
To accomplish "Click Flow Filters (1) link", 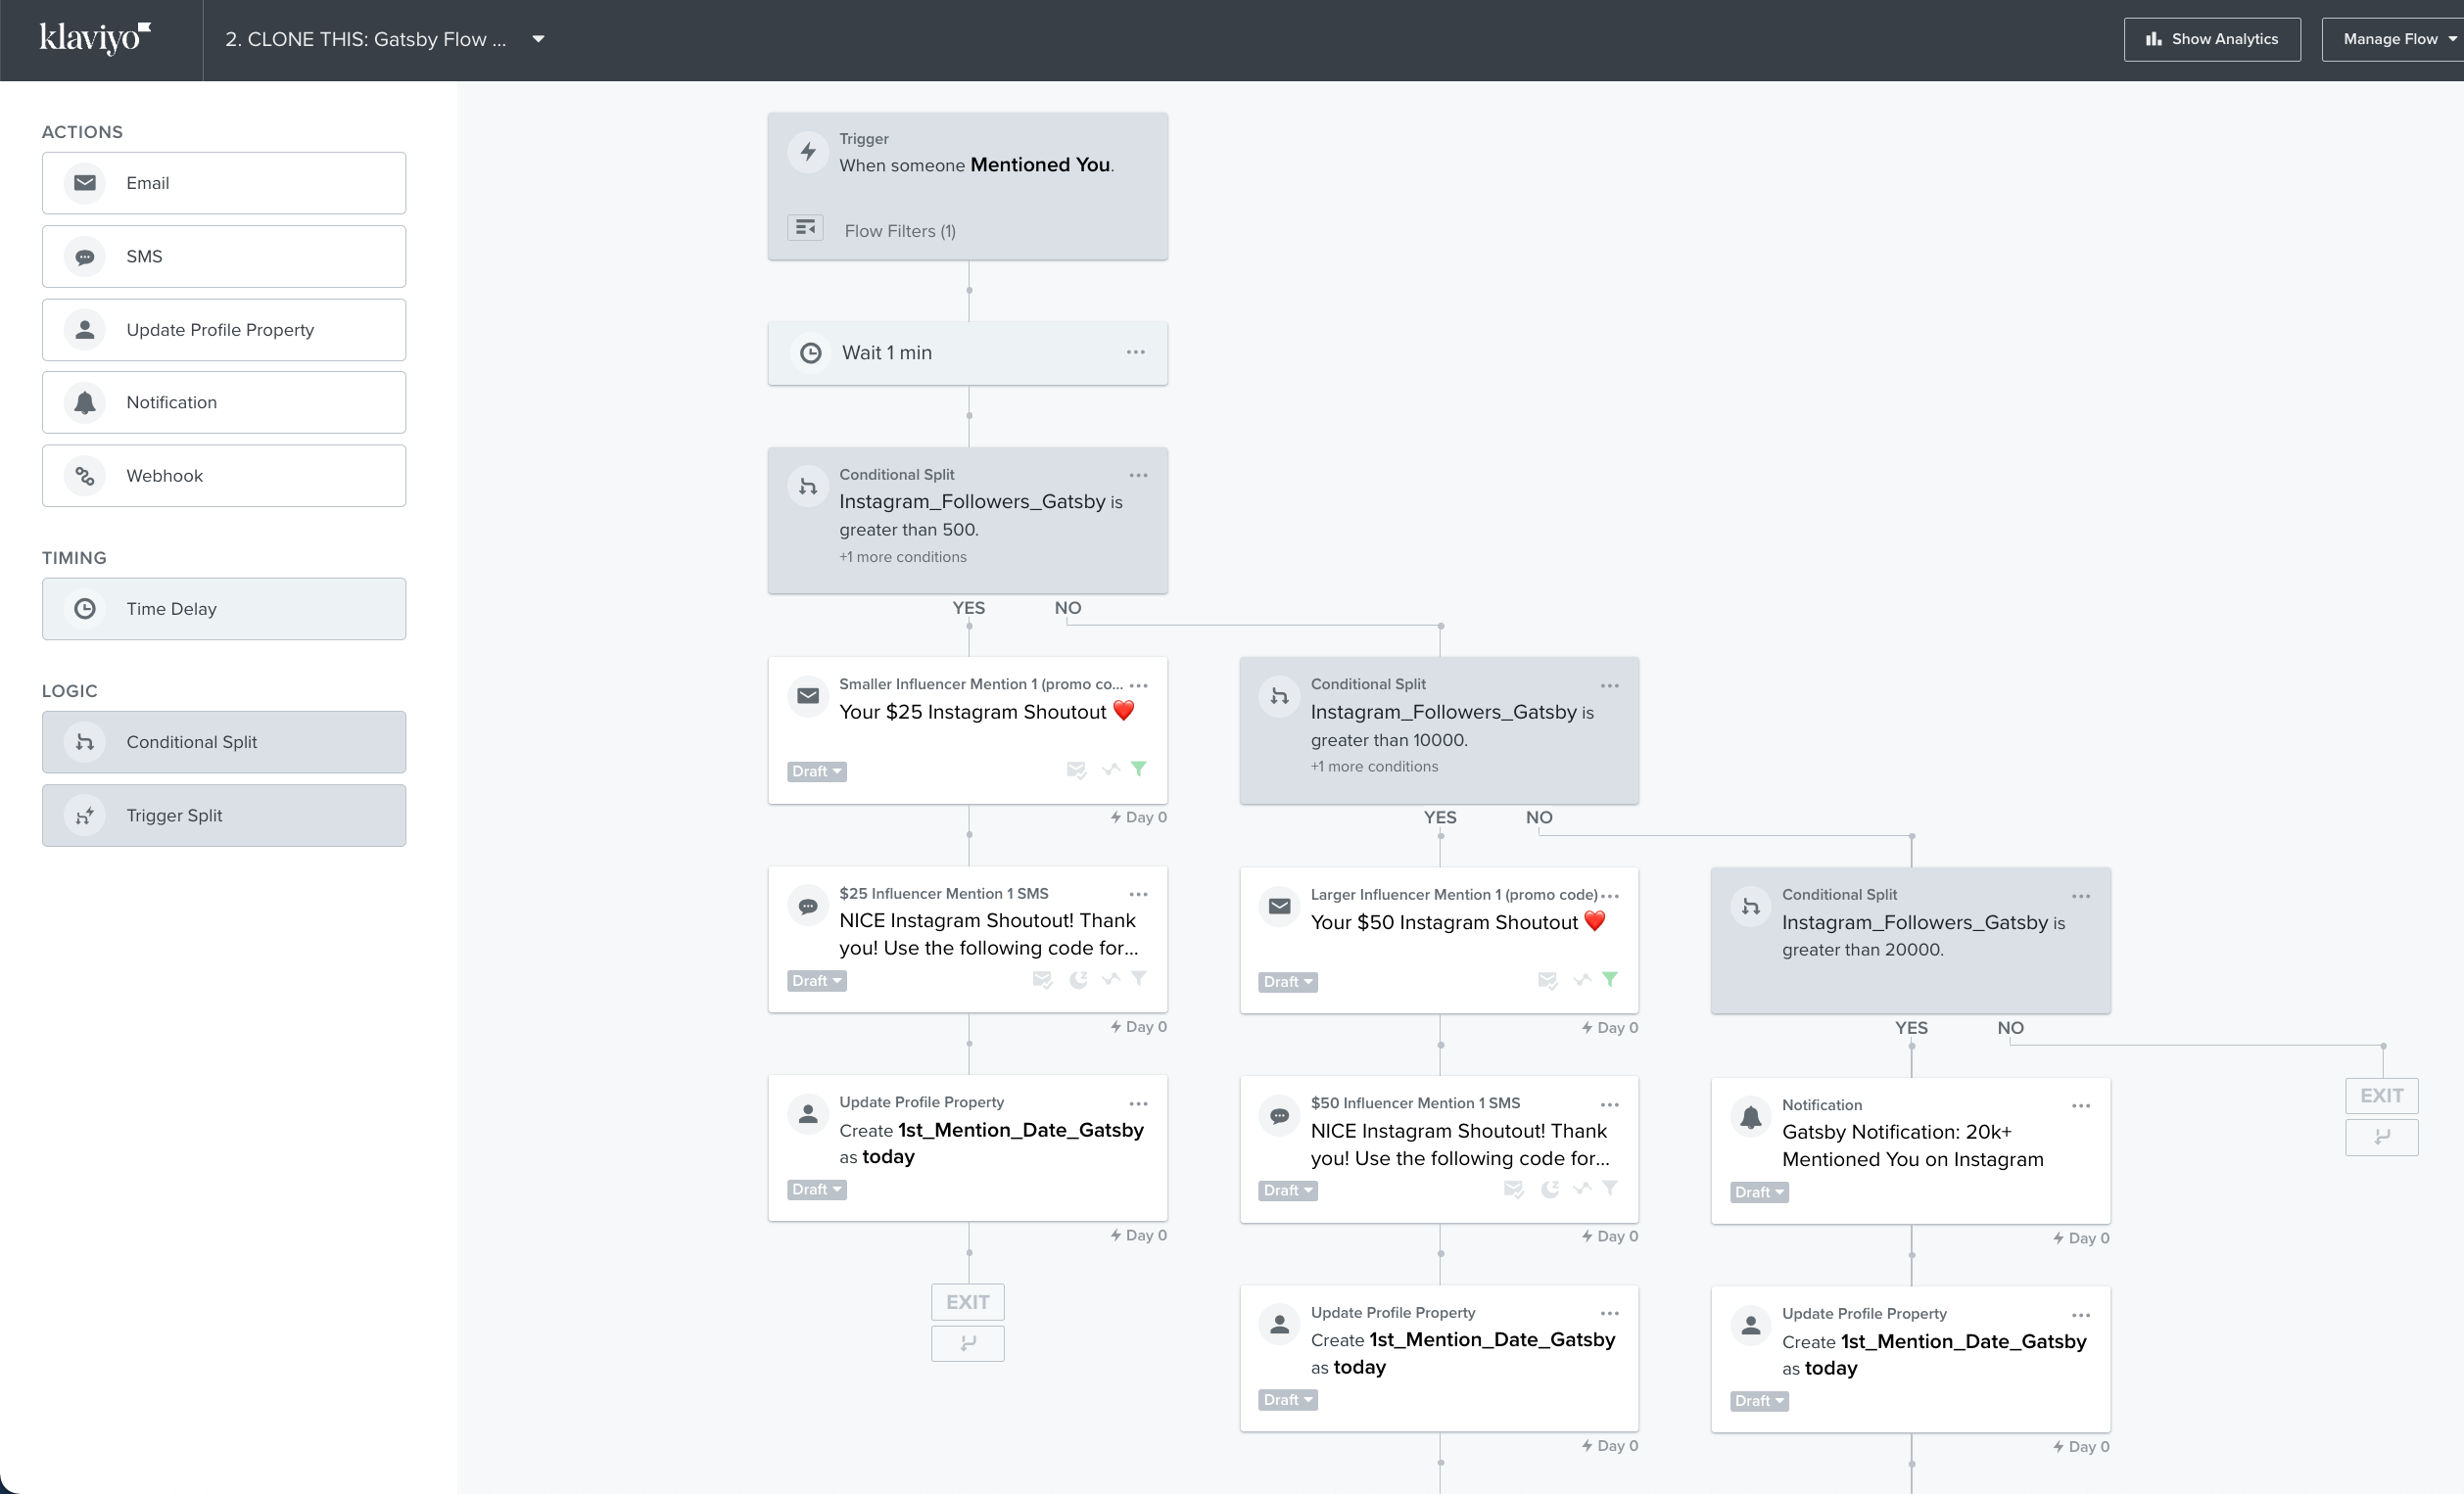I will (900, 231).
